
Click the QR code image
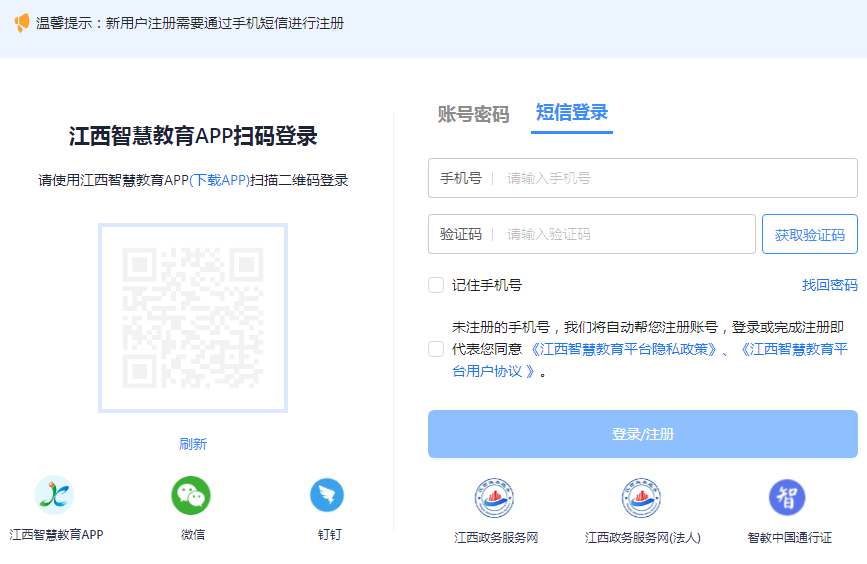pos(193,318)
